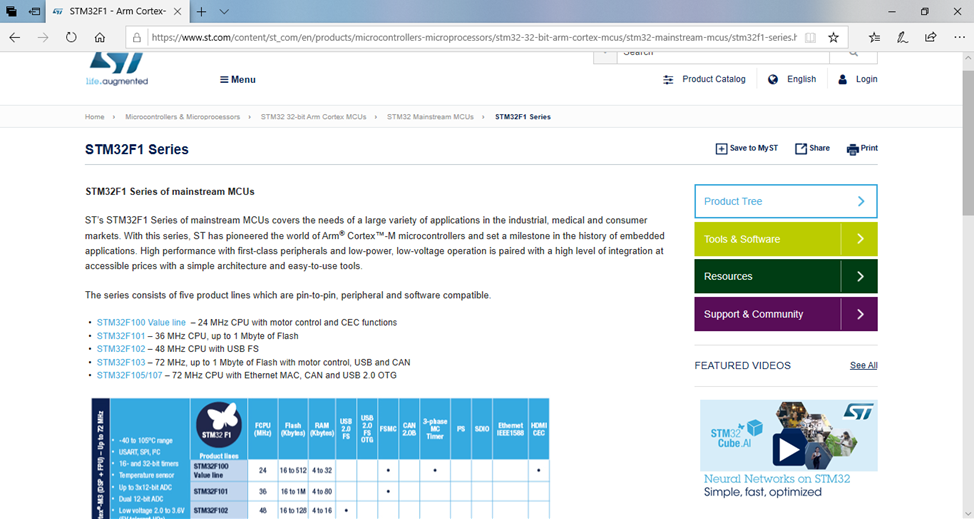The height and width of the screenshot is (519, 974).
Task: Click the set these tabs aside icon
Action: coord(35,11)
